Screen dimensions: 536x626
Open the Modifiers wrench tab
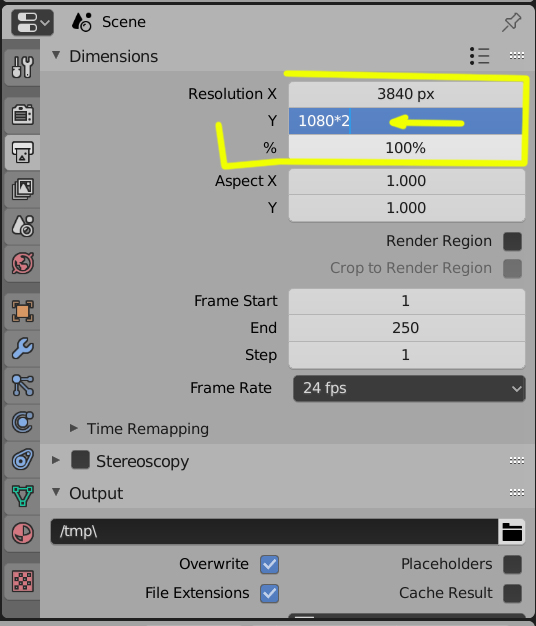pos(22,349)
